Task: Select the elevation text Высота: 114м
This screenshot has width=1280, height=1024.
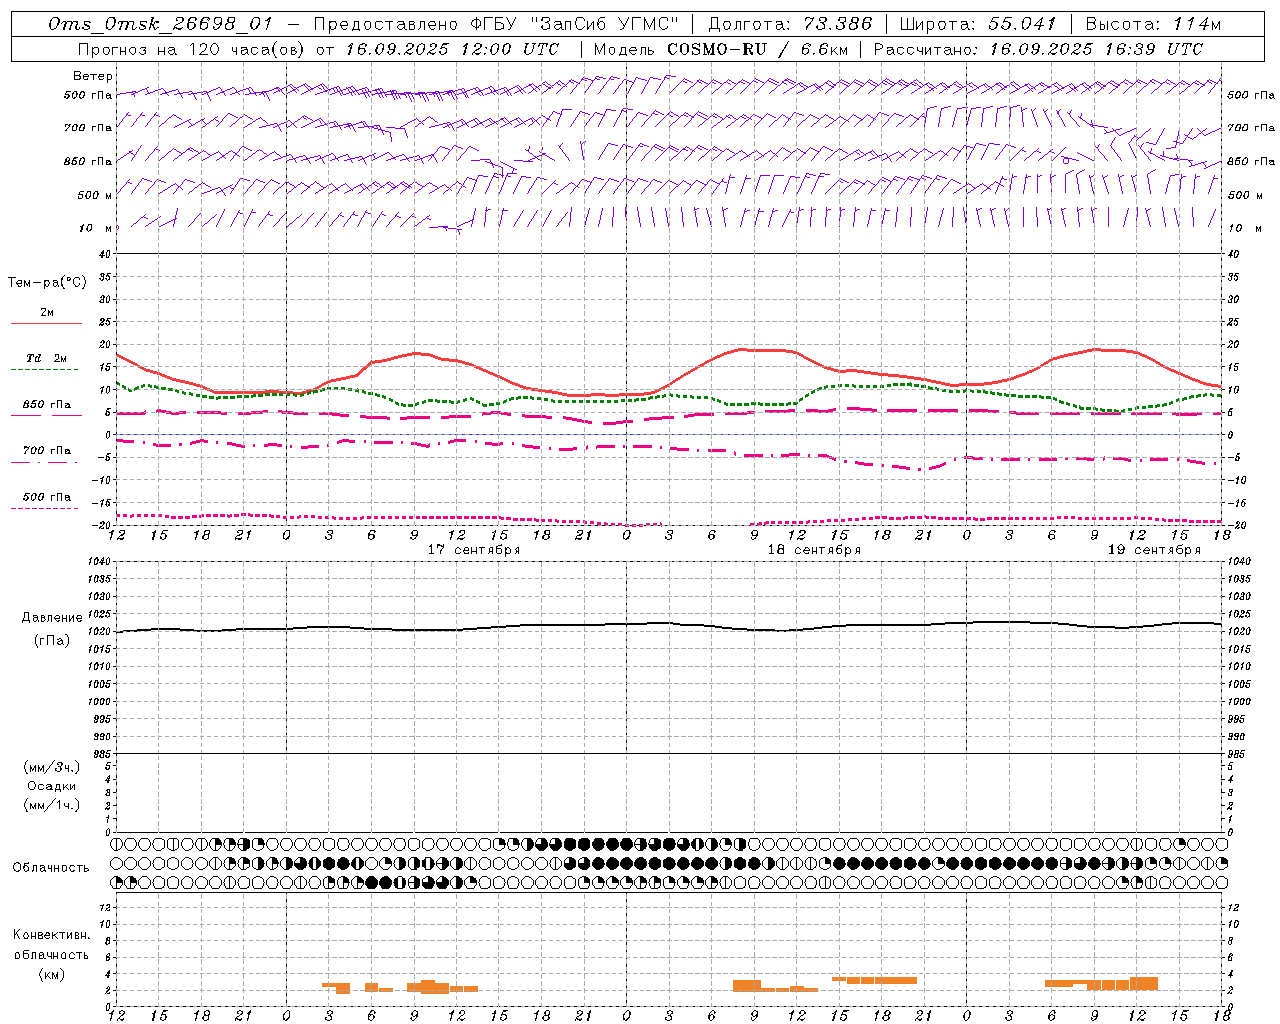Action: (1153, 24)
